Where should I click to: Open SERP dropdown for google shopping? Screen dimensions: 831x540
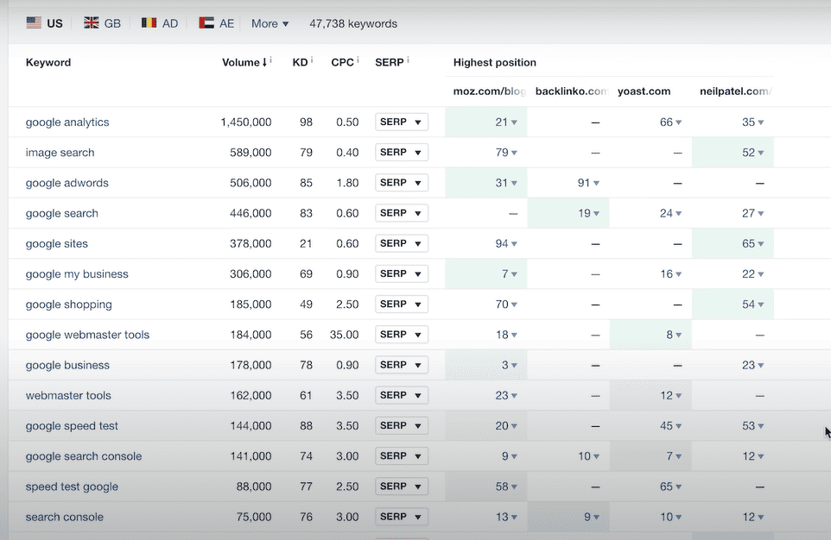tap(401, 304)
